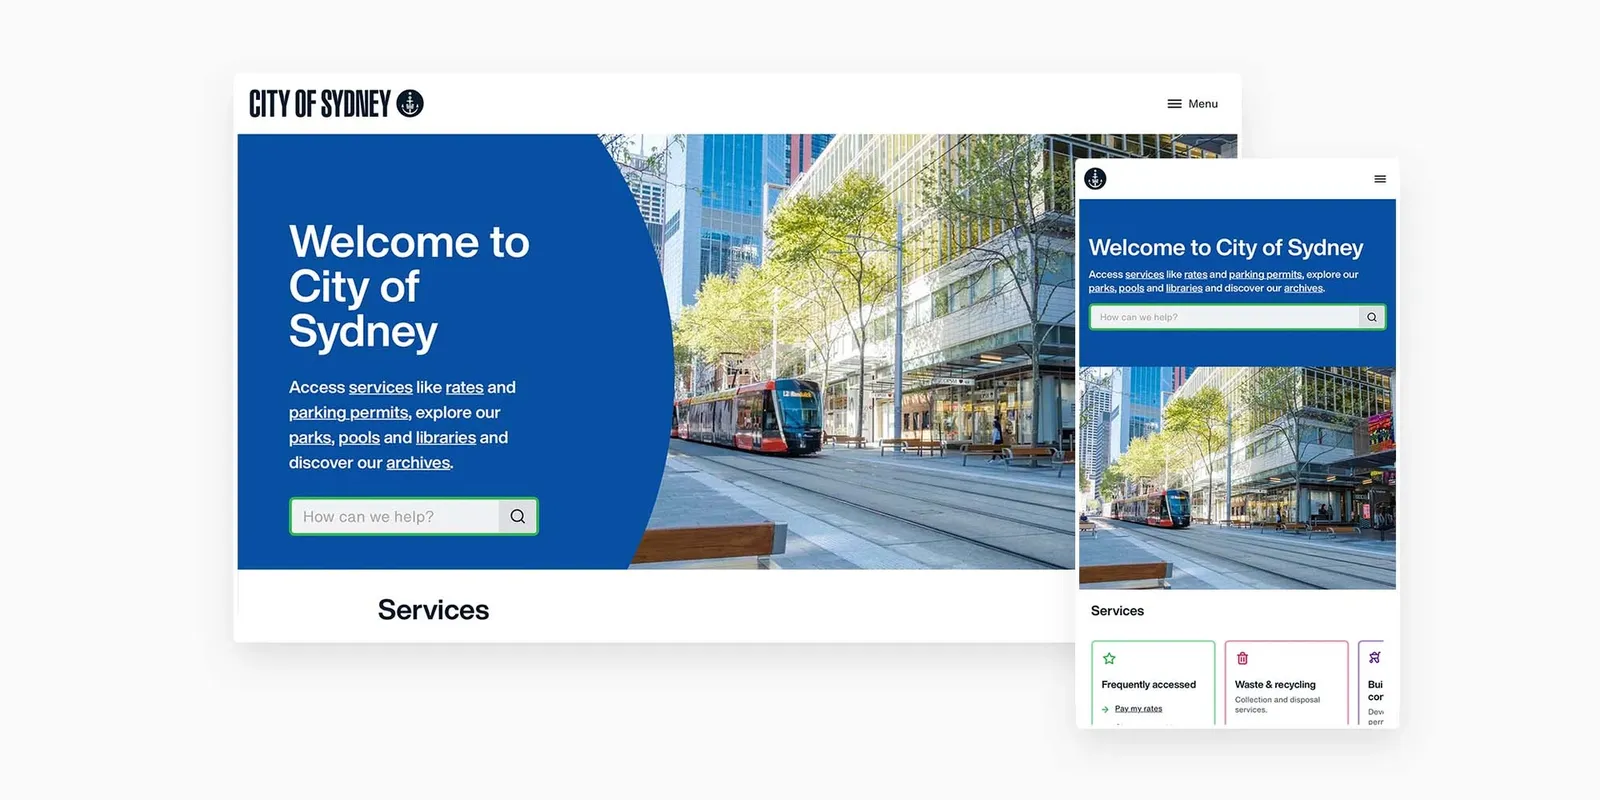Click the green star icon on Frequently accessed card
Screen dimensions: 1600x800
1109,658
